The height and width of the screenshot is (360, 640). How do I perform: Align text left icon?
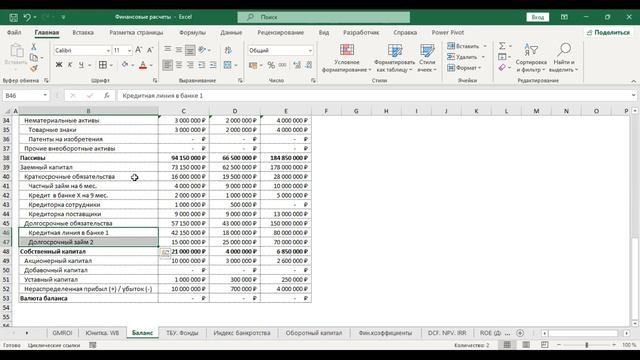click(x=167, y=65)
